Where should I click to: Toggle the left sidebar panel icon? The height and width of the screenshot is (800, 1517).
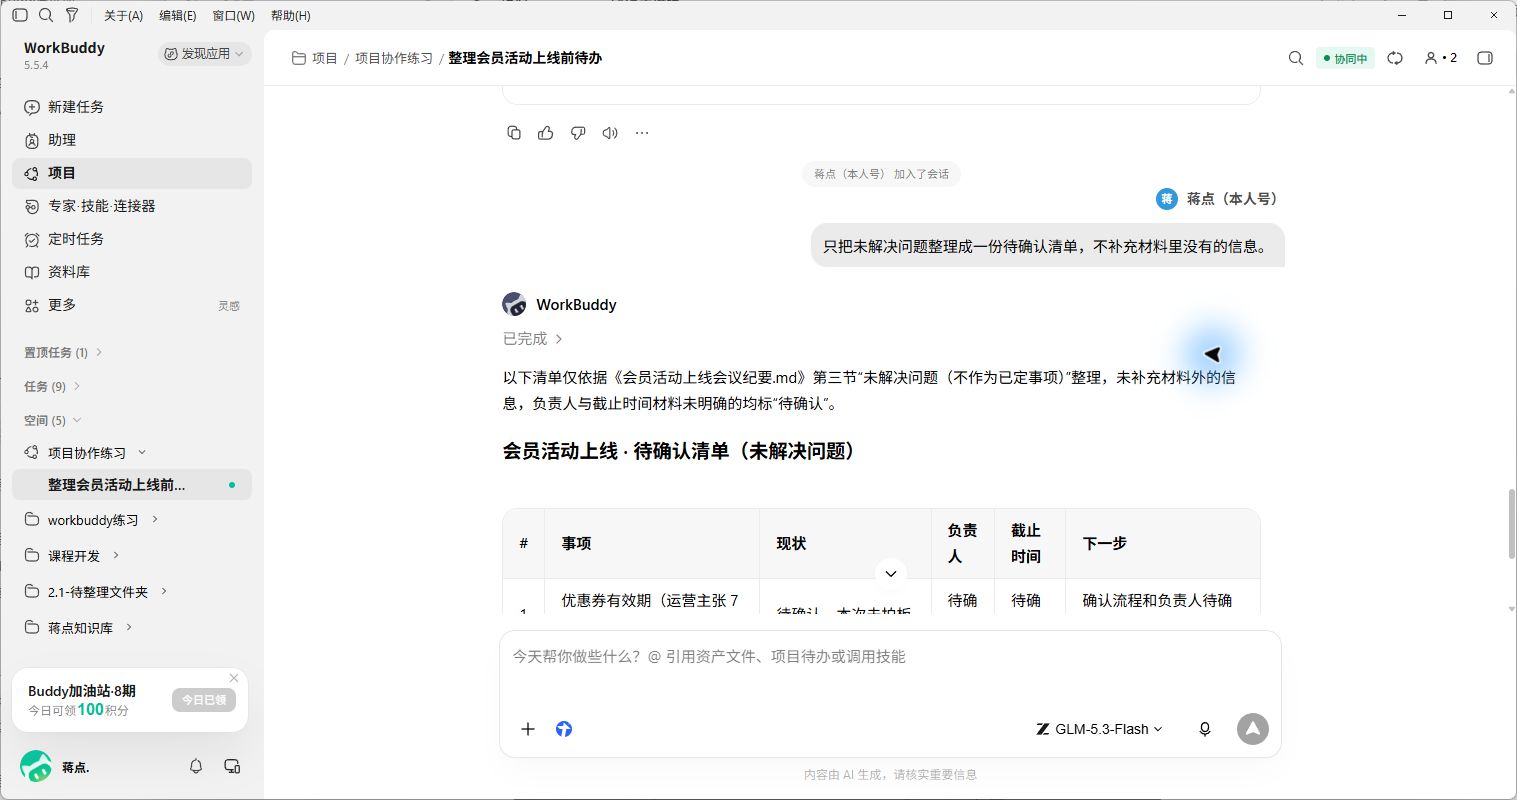point(20,15)
